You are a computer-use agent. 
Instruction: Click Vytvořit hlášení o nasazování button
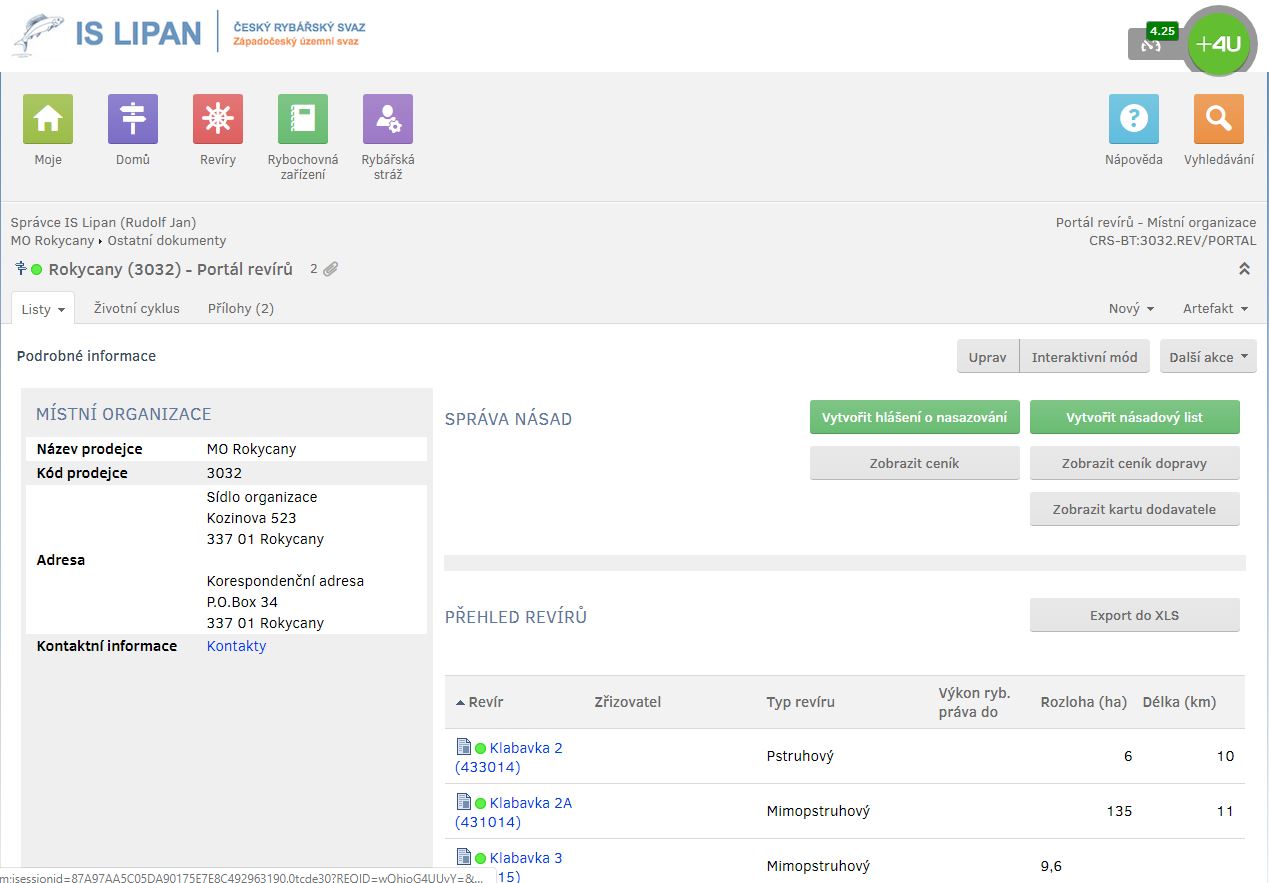coord(914,417)
